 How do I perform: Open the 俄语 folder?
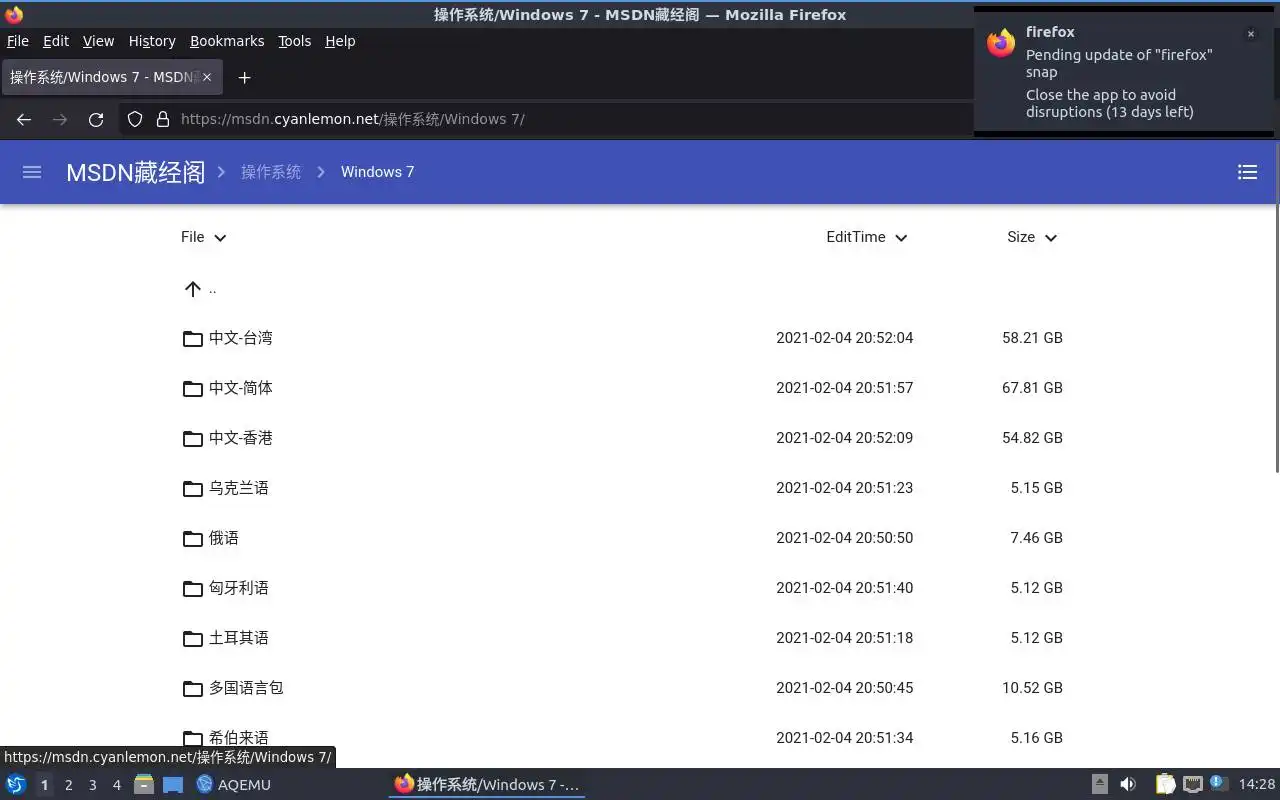[x=224, y=538]
